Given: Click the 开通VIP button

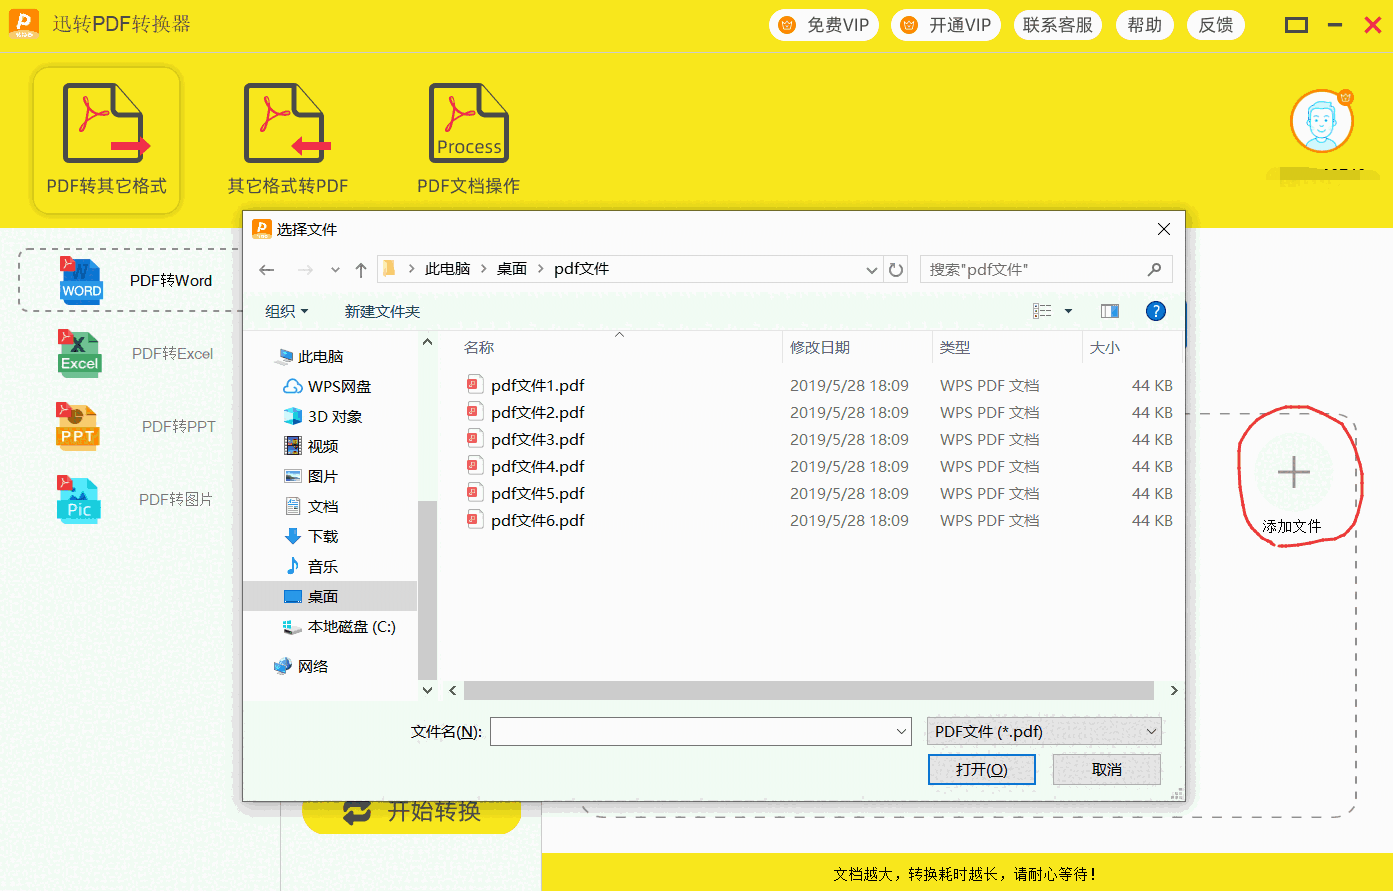Looking at the screenshot, I should pos(946,25).
